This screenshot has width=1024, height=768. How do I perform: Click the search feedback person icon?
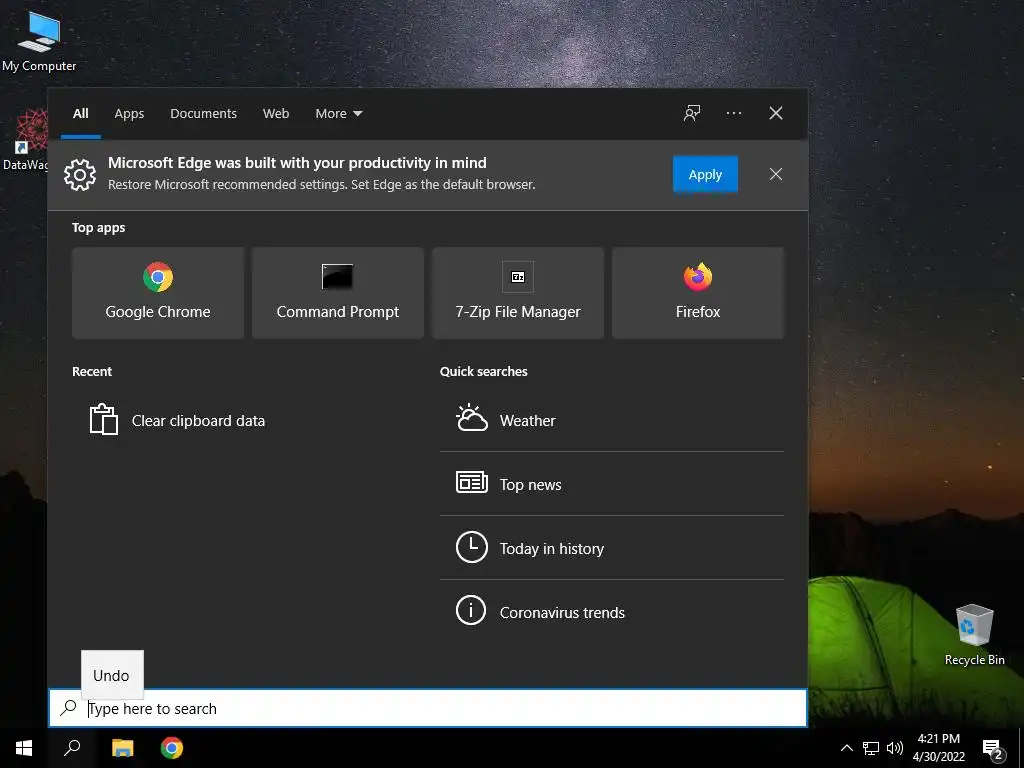tap(692, 113)
